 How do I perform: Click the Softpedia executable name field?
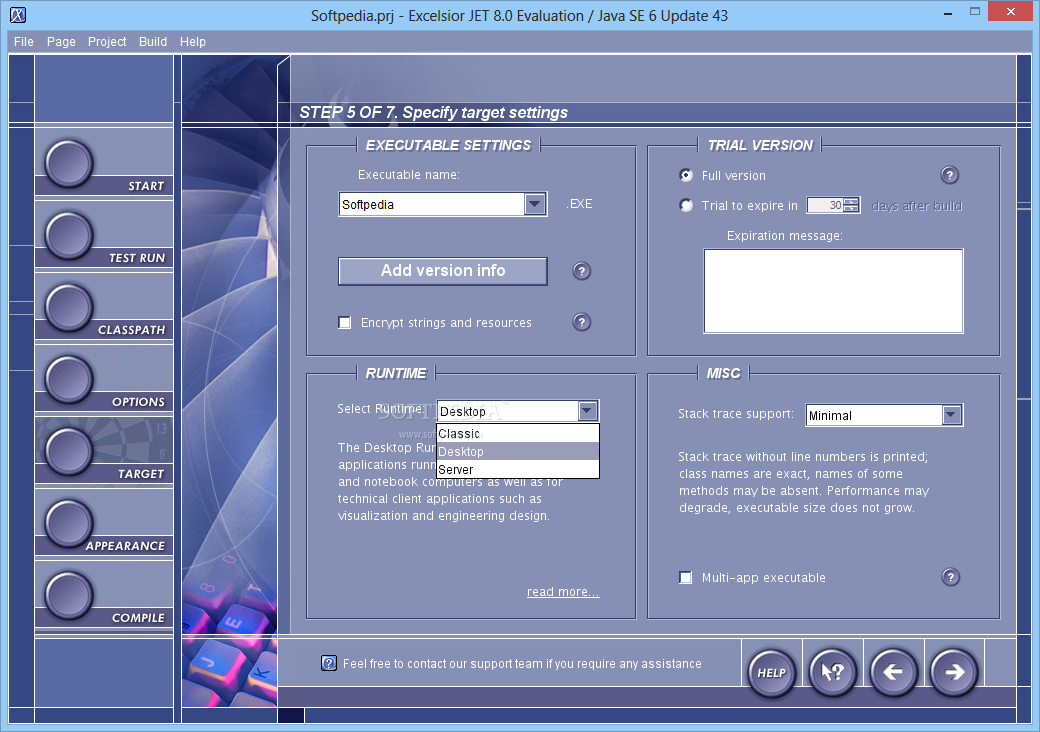431,204
